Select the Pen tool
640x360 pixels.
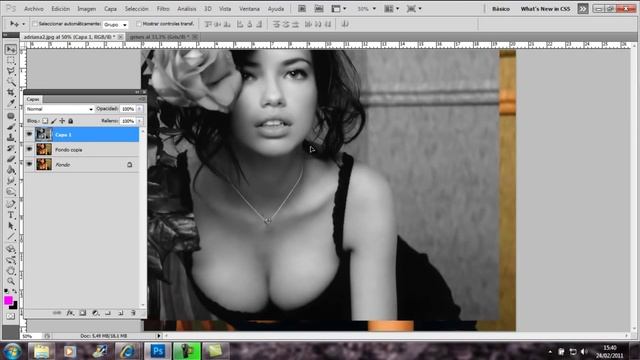pos(11,204)
